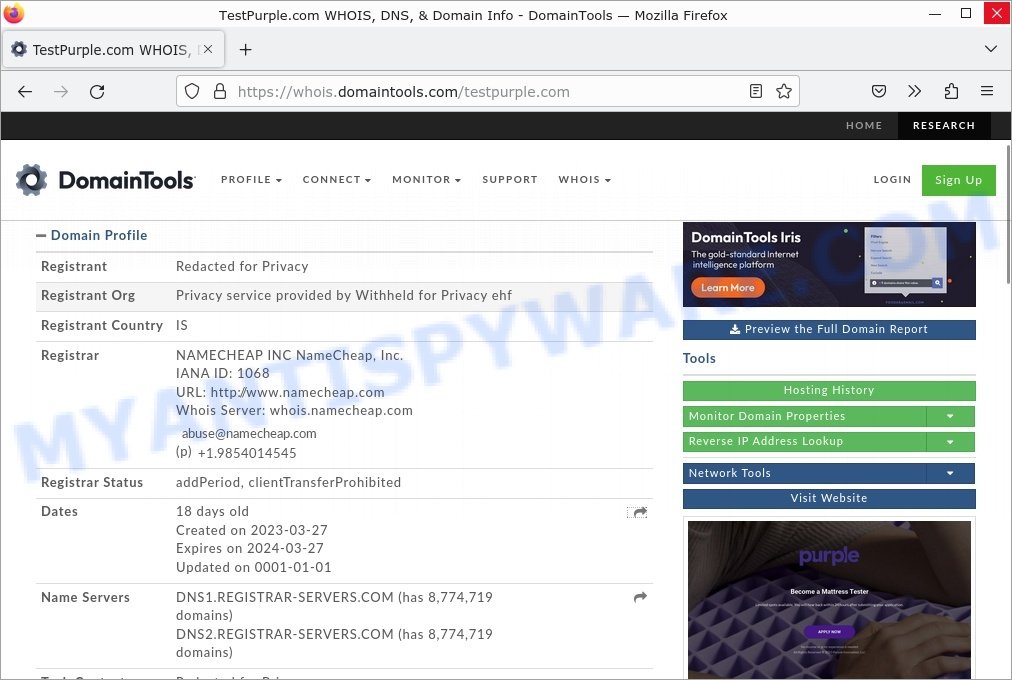Click the whois.namecheap.com server link
Screen dimensions: 1012x680
[341, 411]
